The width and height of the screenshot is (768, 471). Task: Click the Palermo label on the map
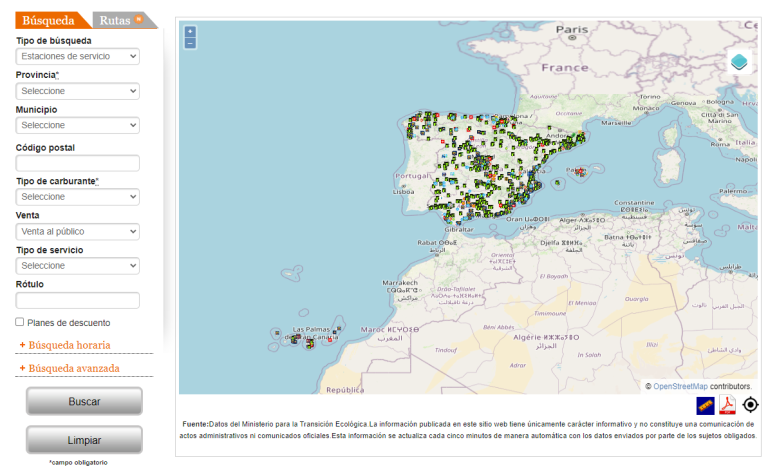click(733, 191)
